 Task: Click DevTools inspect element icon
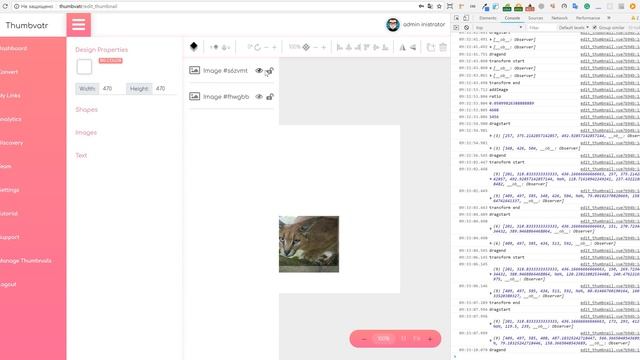click(457, 18)
